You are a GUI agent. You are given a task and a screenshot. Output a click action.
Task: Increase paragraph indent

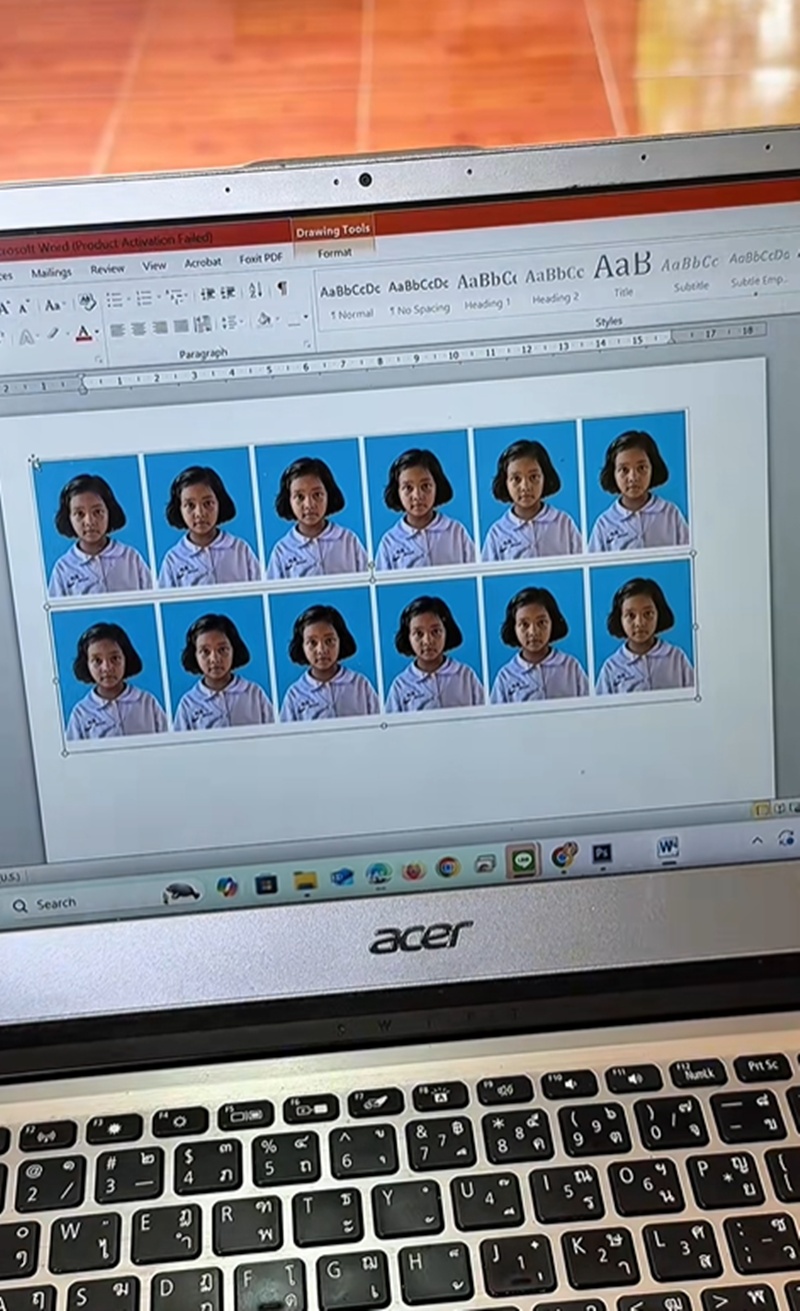(x=226, y=294)
